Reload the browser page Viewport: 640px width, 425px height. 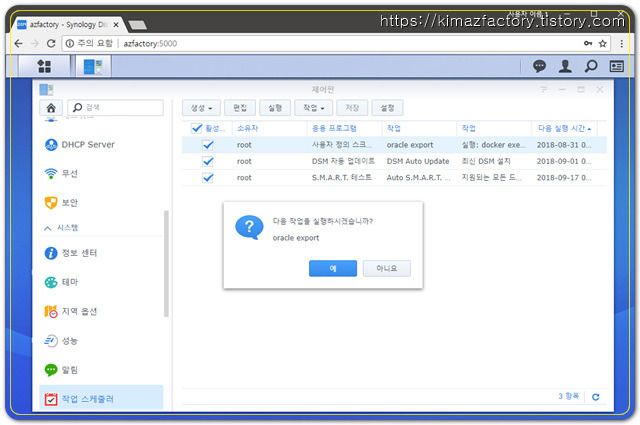coord(51,43)
